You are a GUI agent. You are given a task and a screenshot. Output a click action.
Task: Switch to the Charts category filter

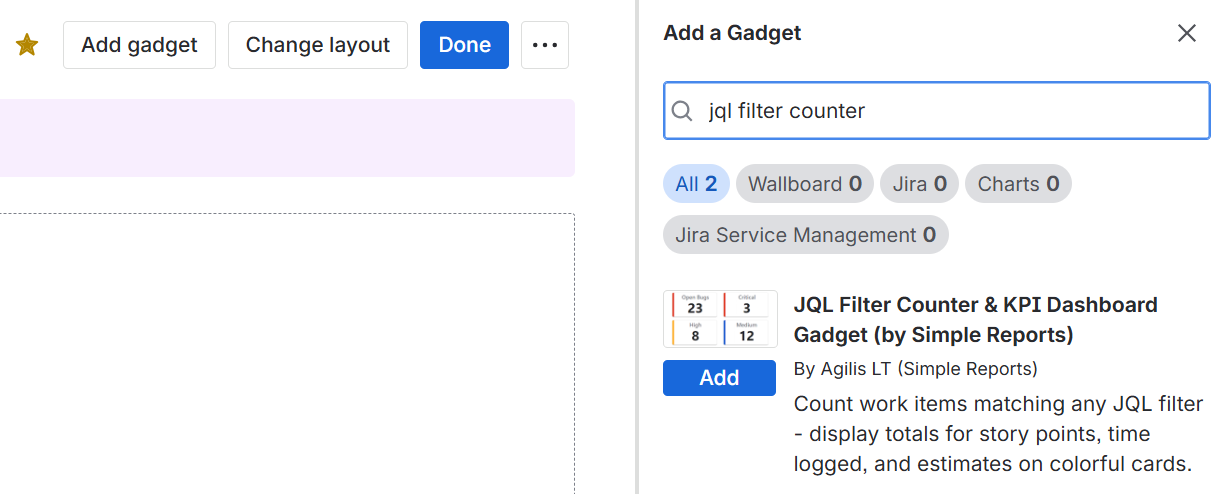(x=1018, y=184)
